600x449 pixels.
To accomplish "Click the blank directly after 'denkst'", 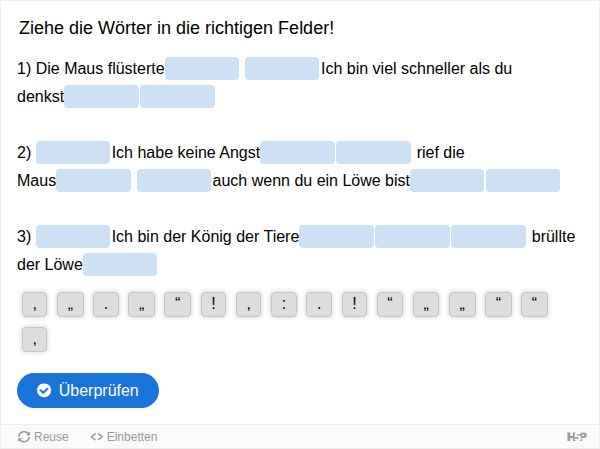I will click(101, 96).
